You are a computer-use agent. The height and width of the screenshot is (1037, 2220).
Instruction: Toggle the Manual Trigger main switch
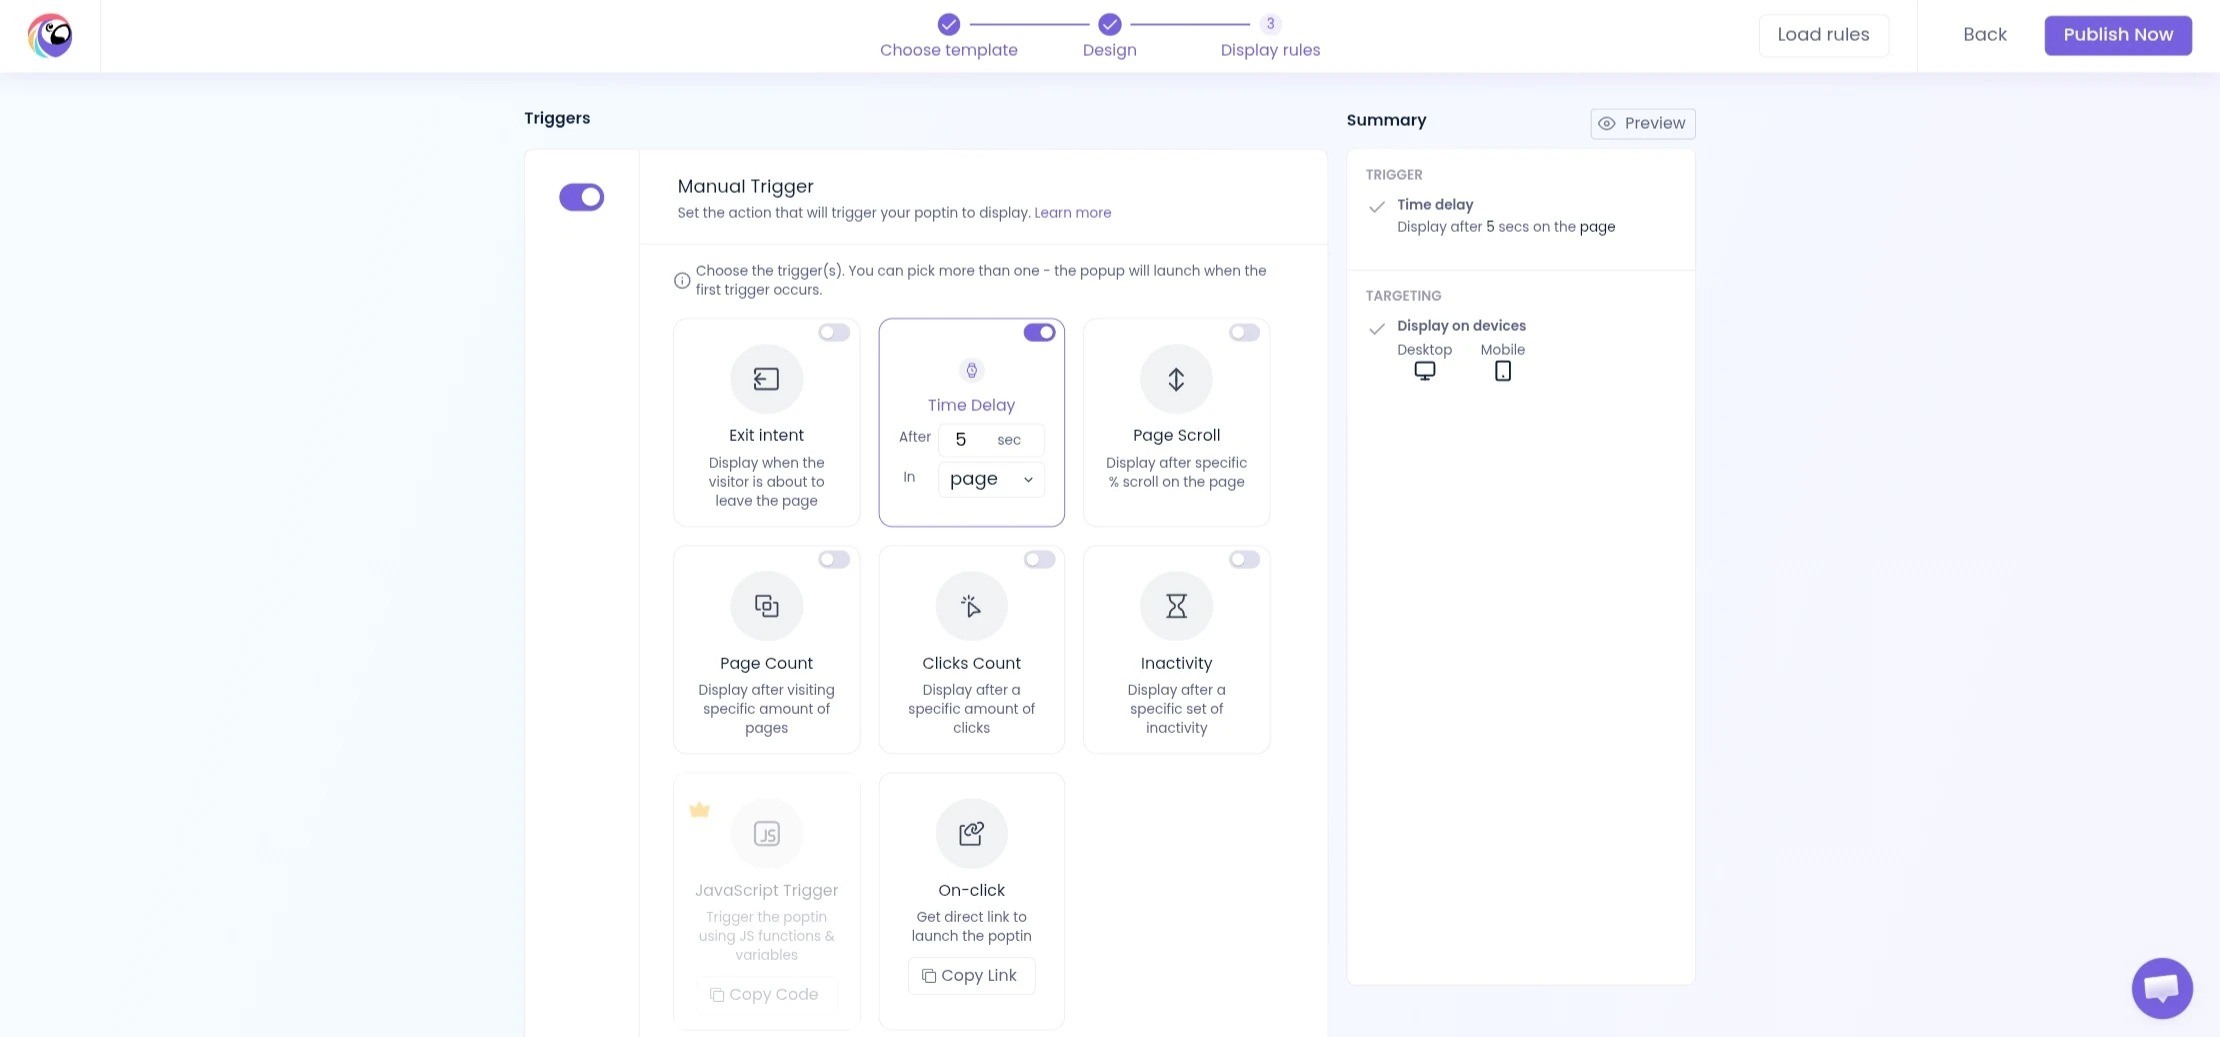(x=581, y=197)
